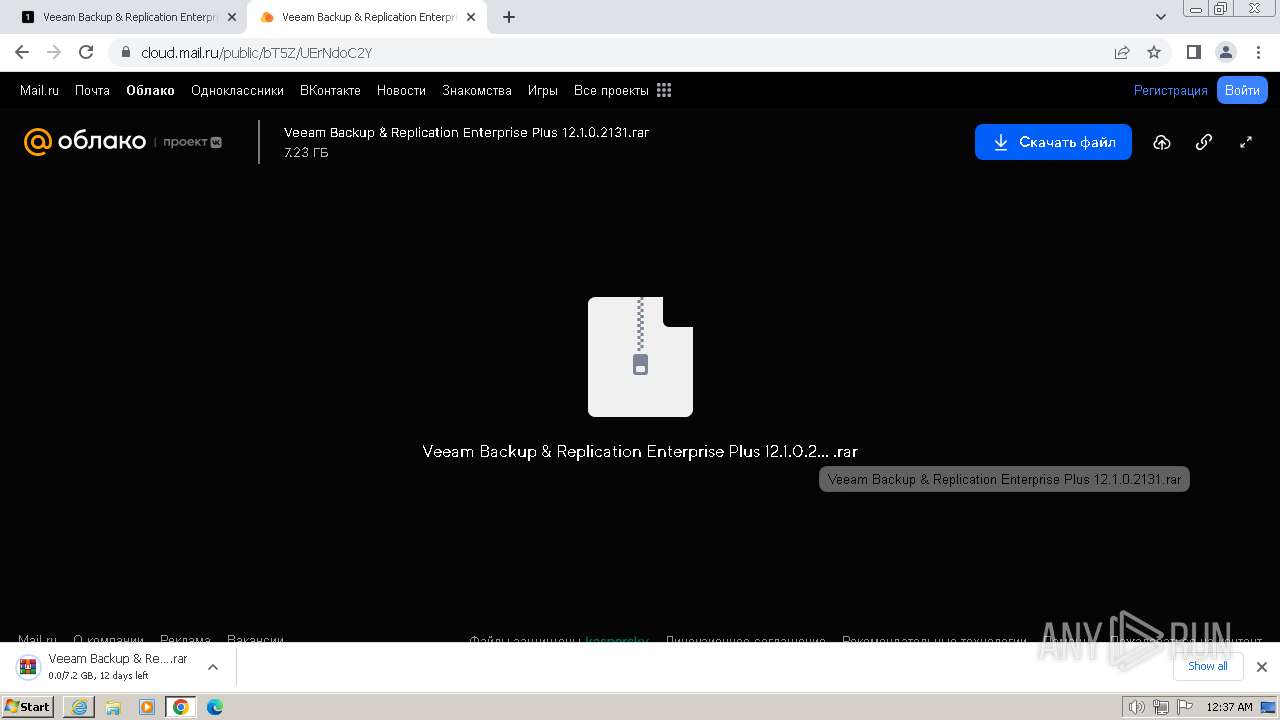Open Почта in the top menu

tap(92, 90)
